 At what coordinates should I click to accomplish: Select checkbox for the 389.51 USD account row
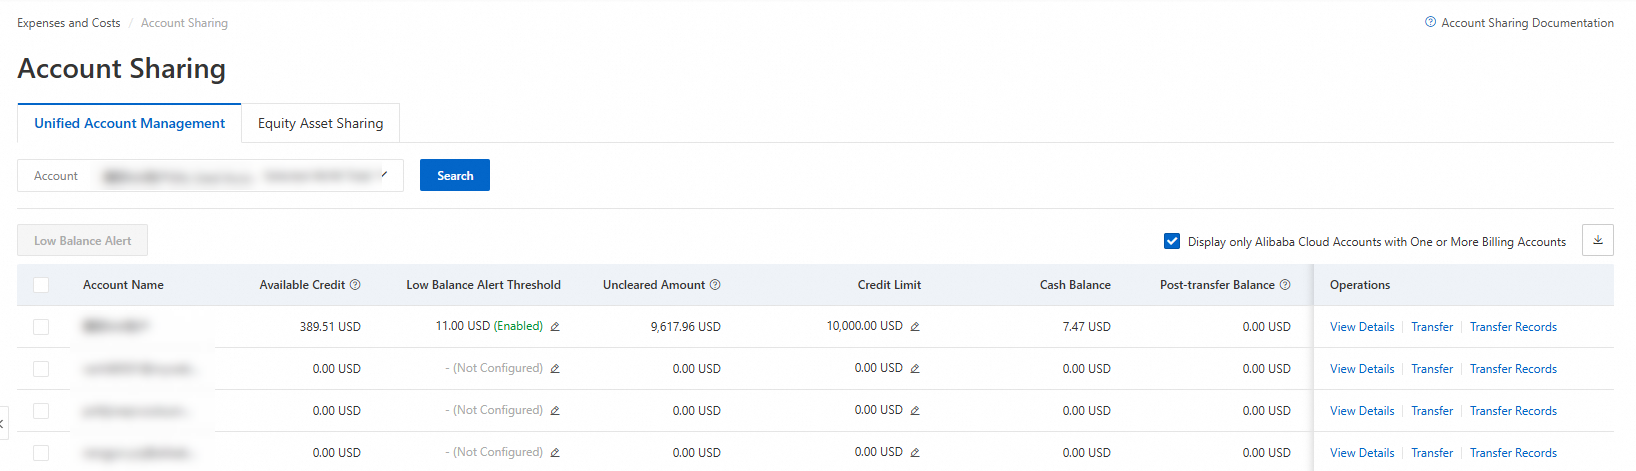41,327
